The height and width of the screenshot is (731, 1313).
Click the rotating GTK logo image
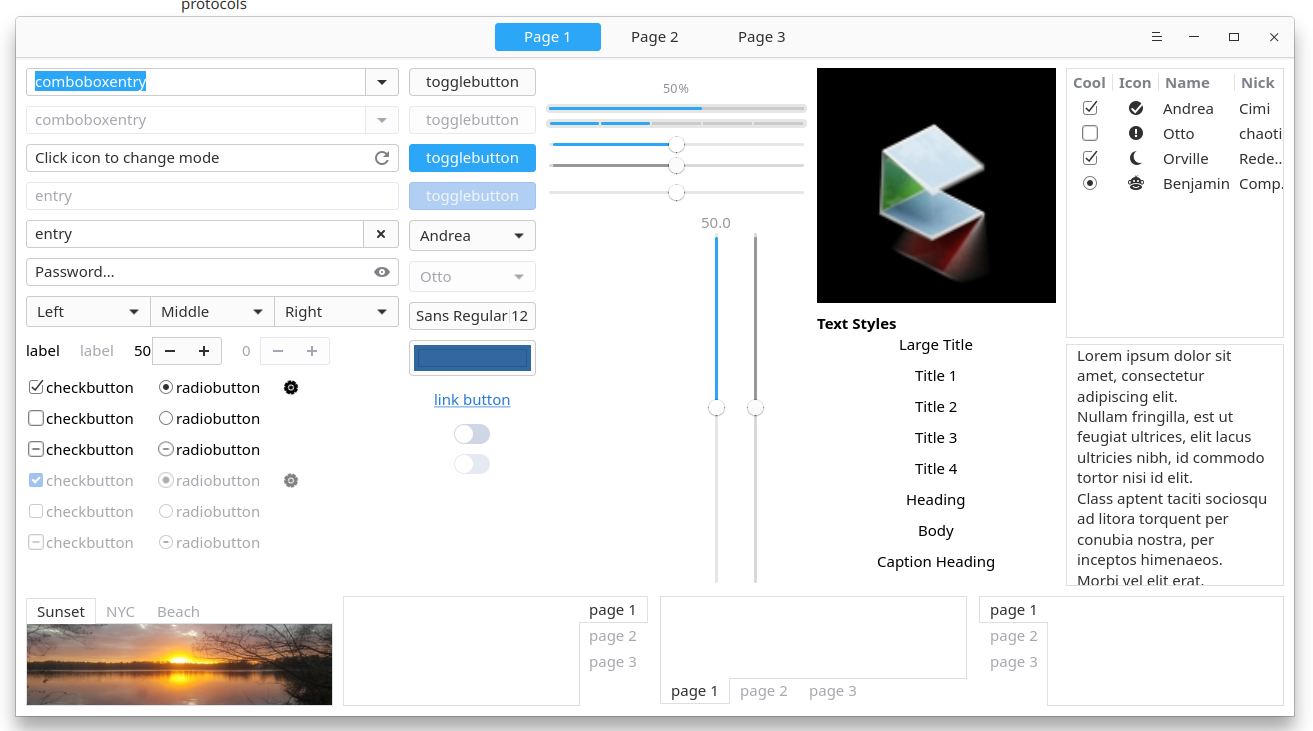(x=936, y=185)
